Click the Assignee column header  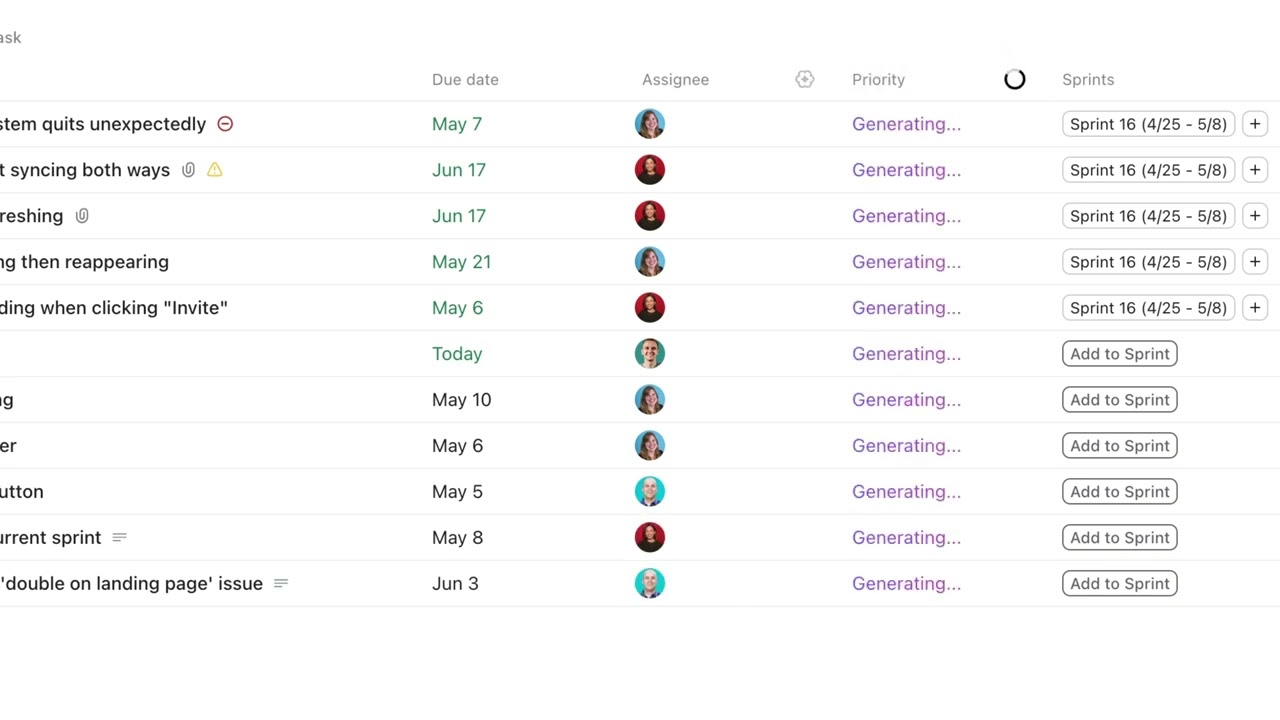pyautogui.click(x=675, y=79)
